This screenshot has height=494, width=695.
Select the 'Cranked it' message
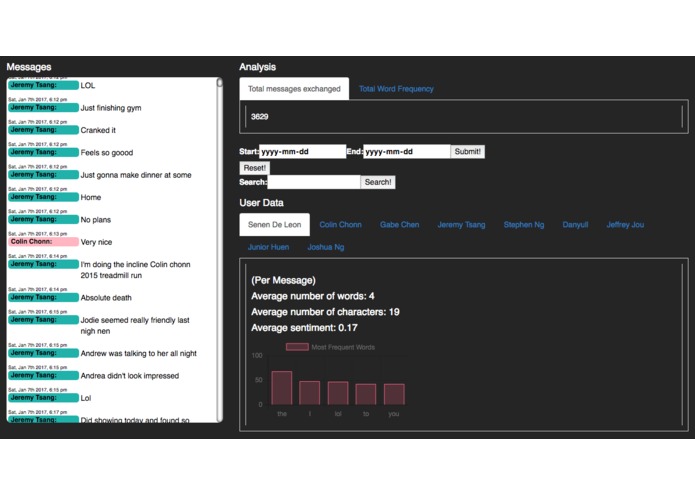pyautogui.click(x=98, y=130)
